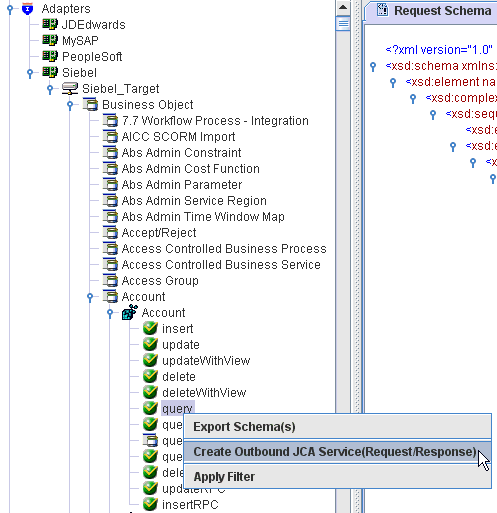Collapse the Adapters tree node
497x513 pixels.
point(10,9)
